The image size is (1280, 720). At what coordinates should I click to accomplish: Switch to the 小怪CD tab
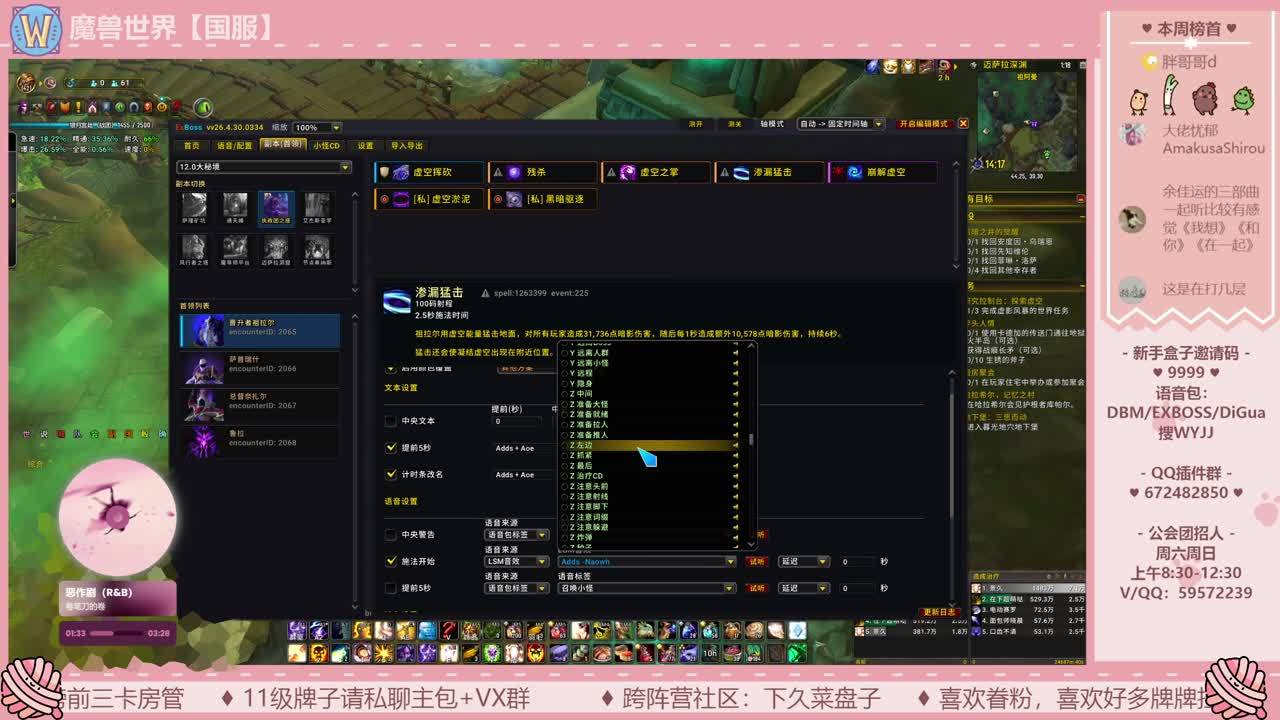click(x=327, y=146)
